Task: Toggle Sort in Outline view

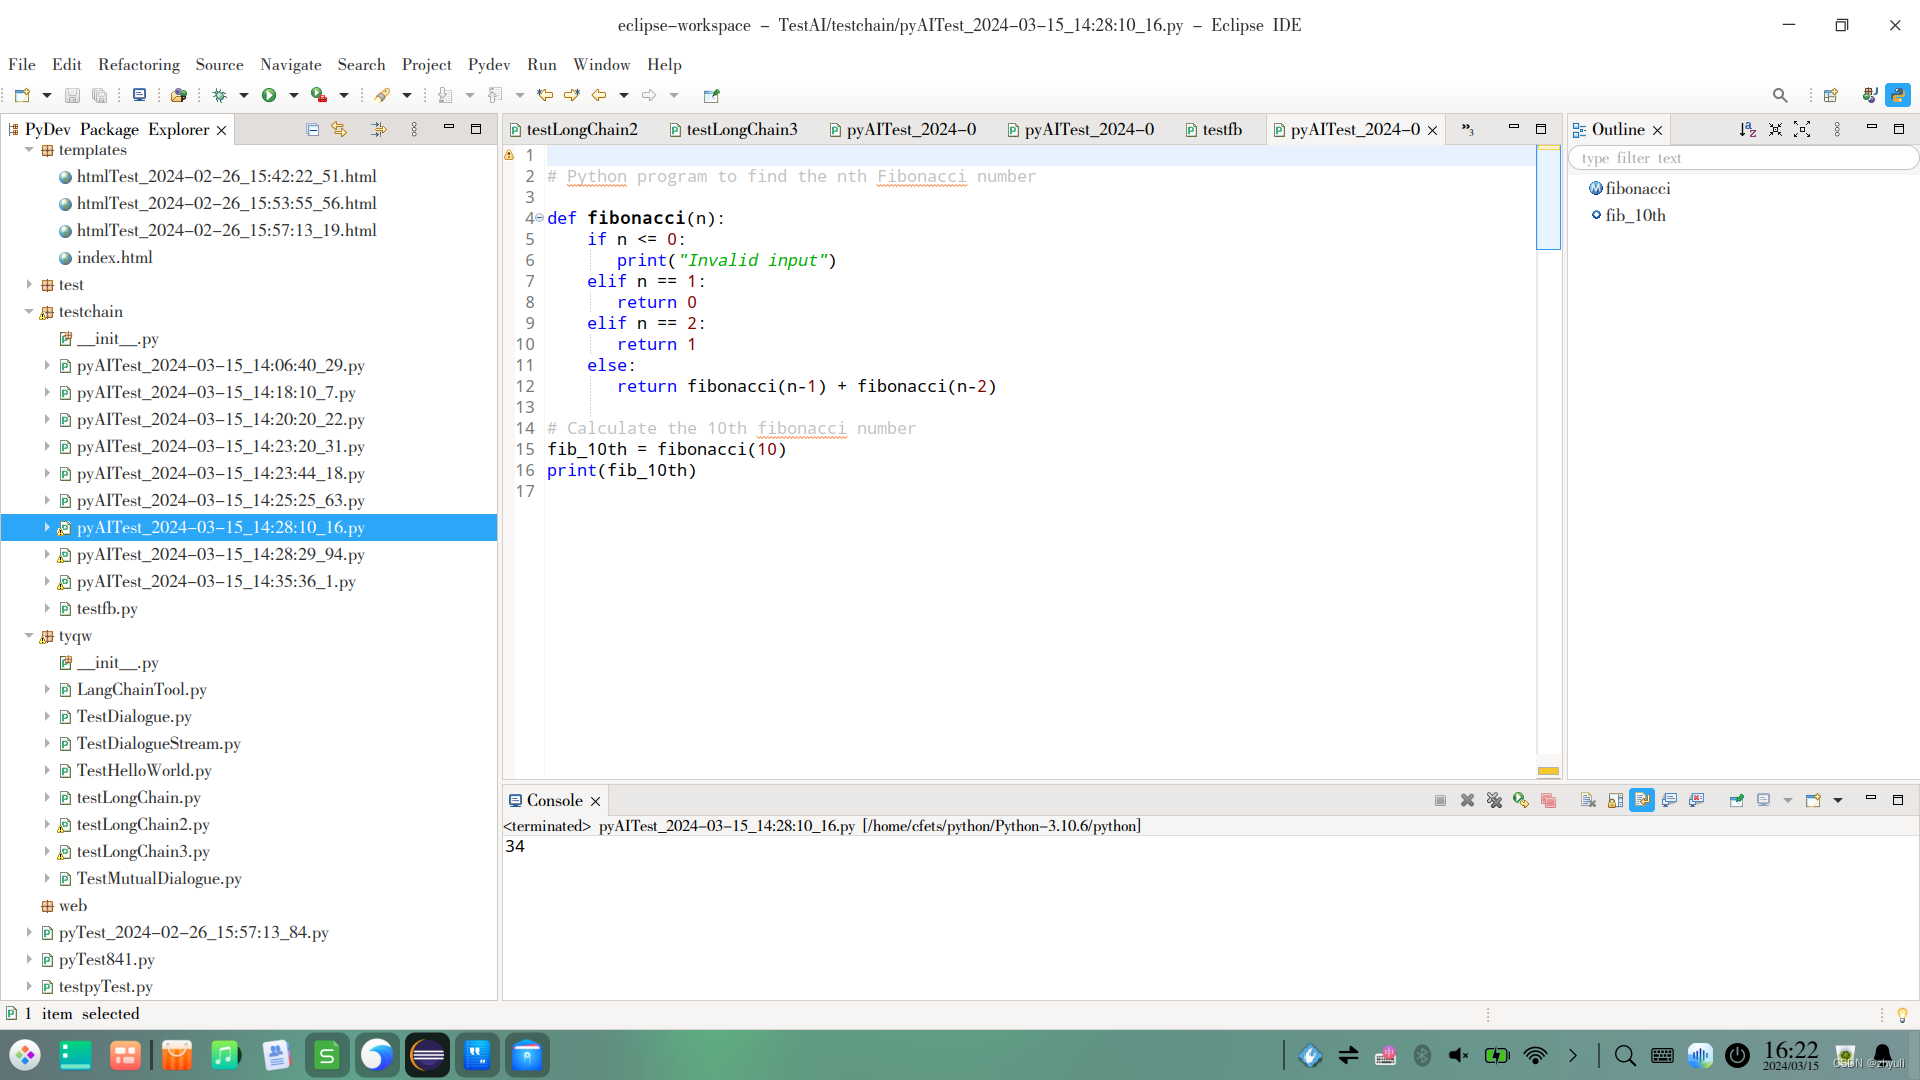Action: coord(1747,129)
